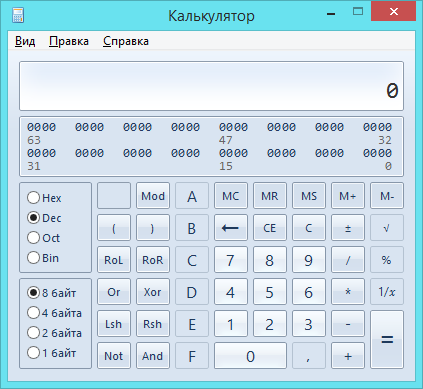The image size is (423, 389).
Task: Click the equals button
Action: pos(387,340)
